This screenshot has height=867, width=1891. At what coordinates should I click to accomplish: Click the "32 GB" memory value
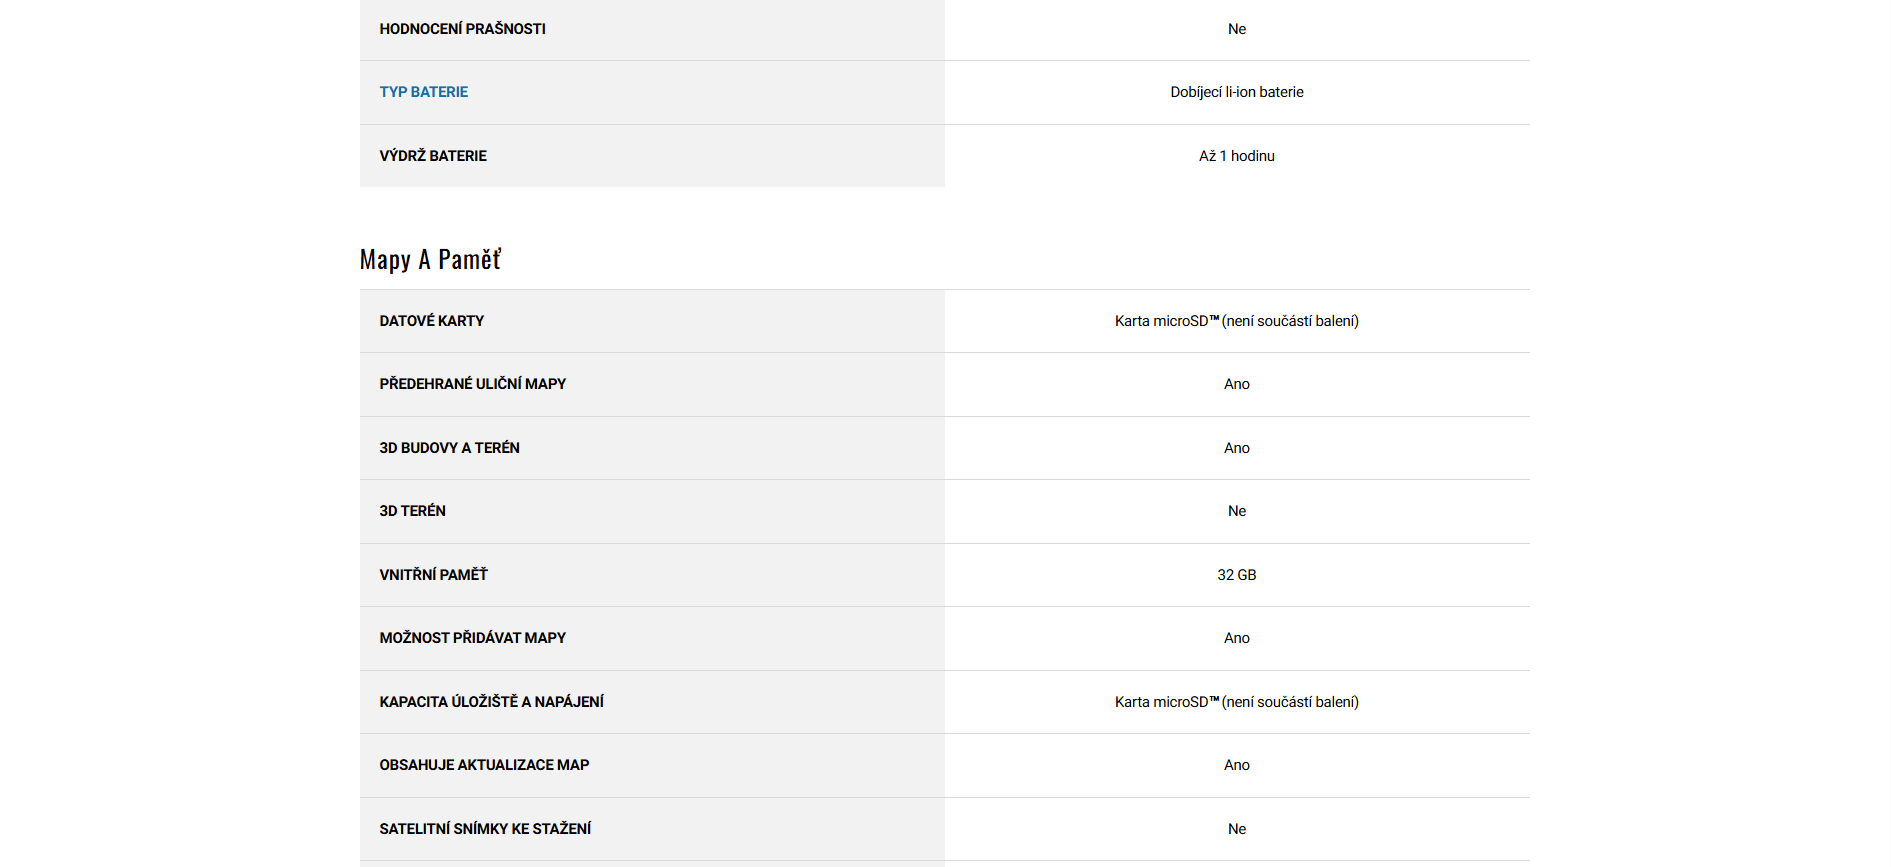(x=1236, y=575)
